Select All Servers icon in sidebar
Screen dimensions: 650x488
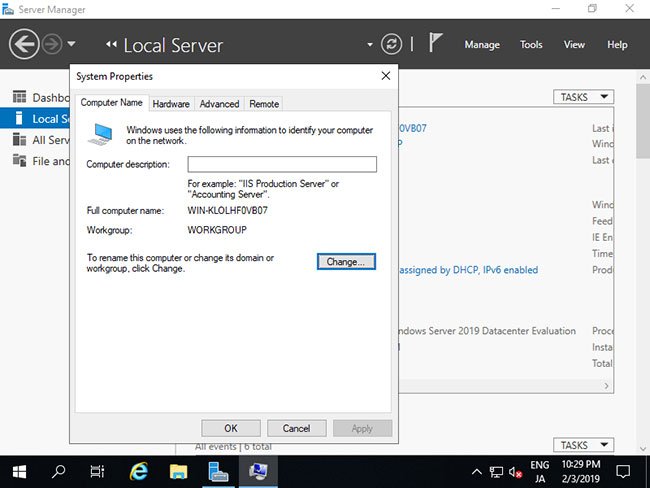coord(19,140)
